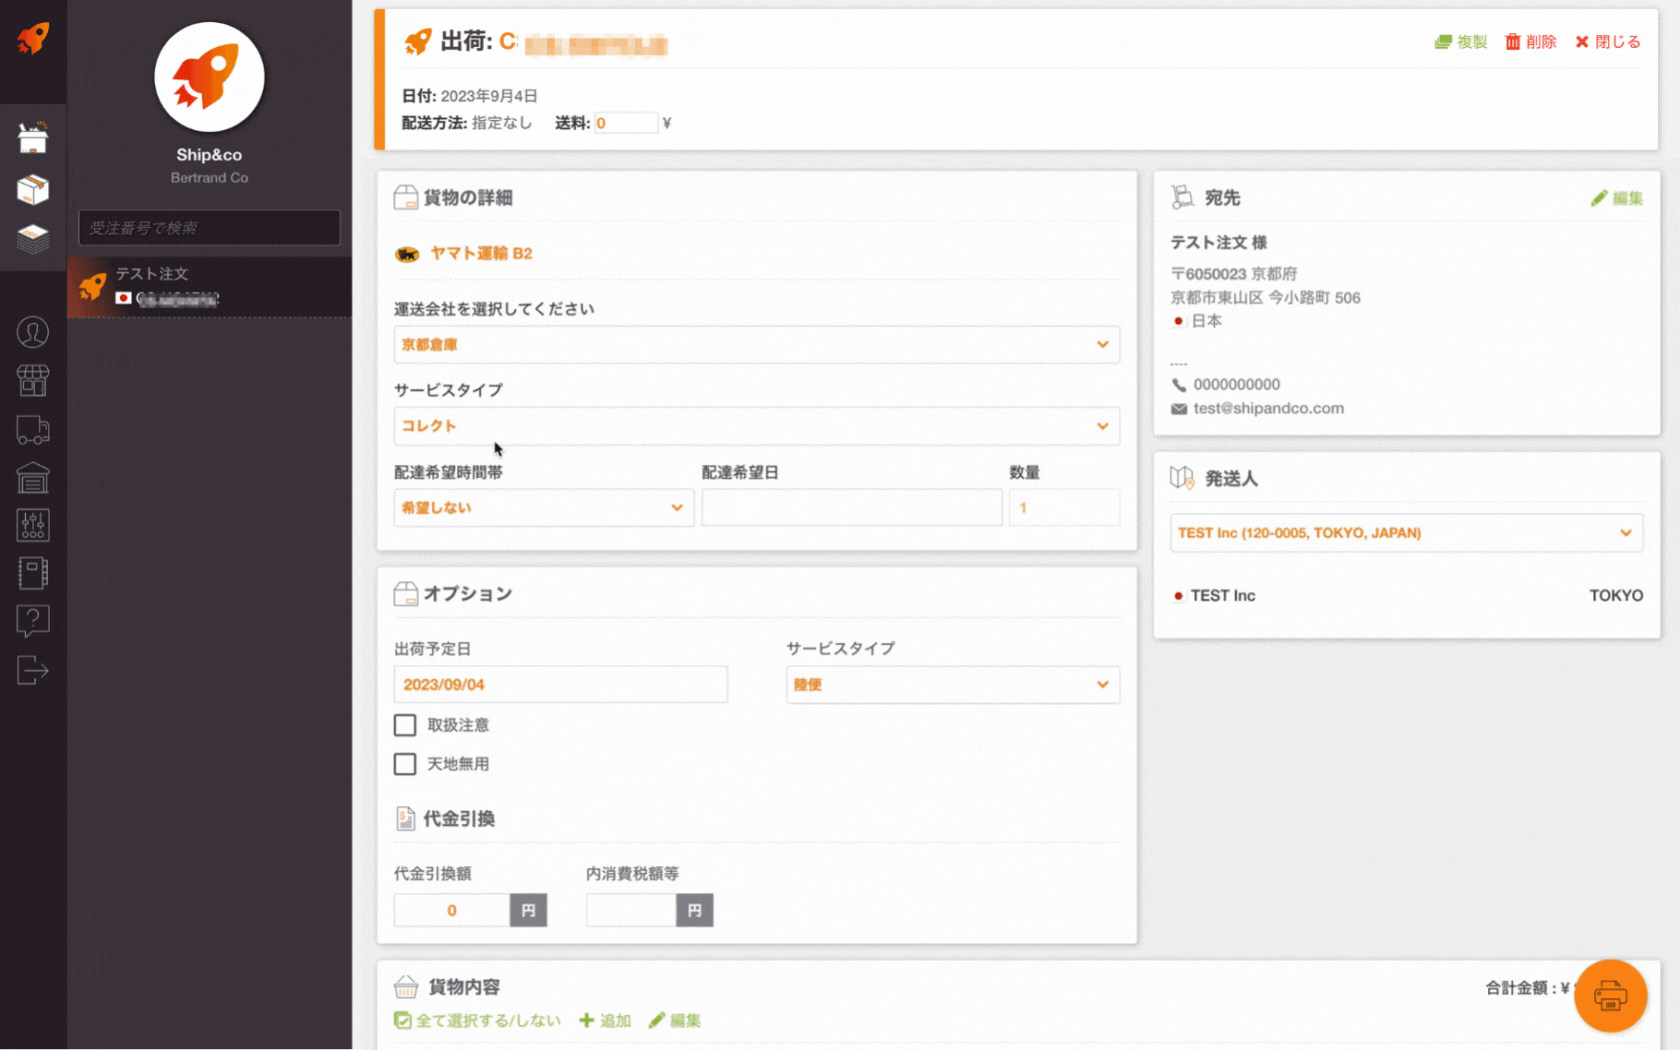Toggle 全て選択する/しない for items
The width and height of the screenshot is (1680, 1050).
477,1020
